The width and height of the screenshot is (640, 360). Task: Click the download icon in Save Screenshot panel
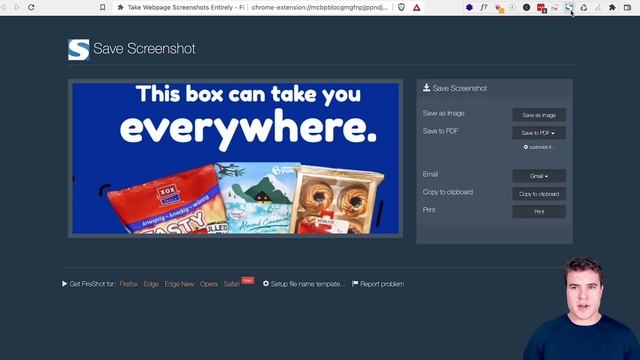tap(427, 88)
